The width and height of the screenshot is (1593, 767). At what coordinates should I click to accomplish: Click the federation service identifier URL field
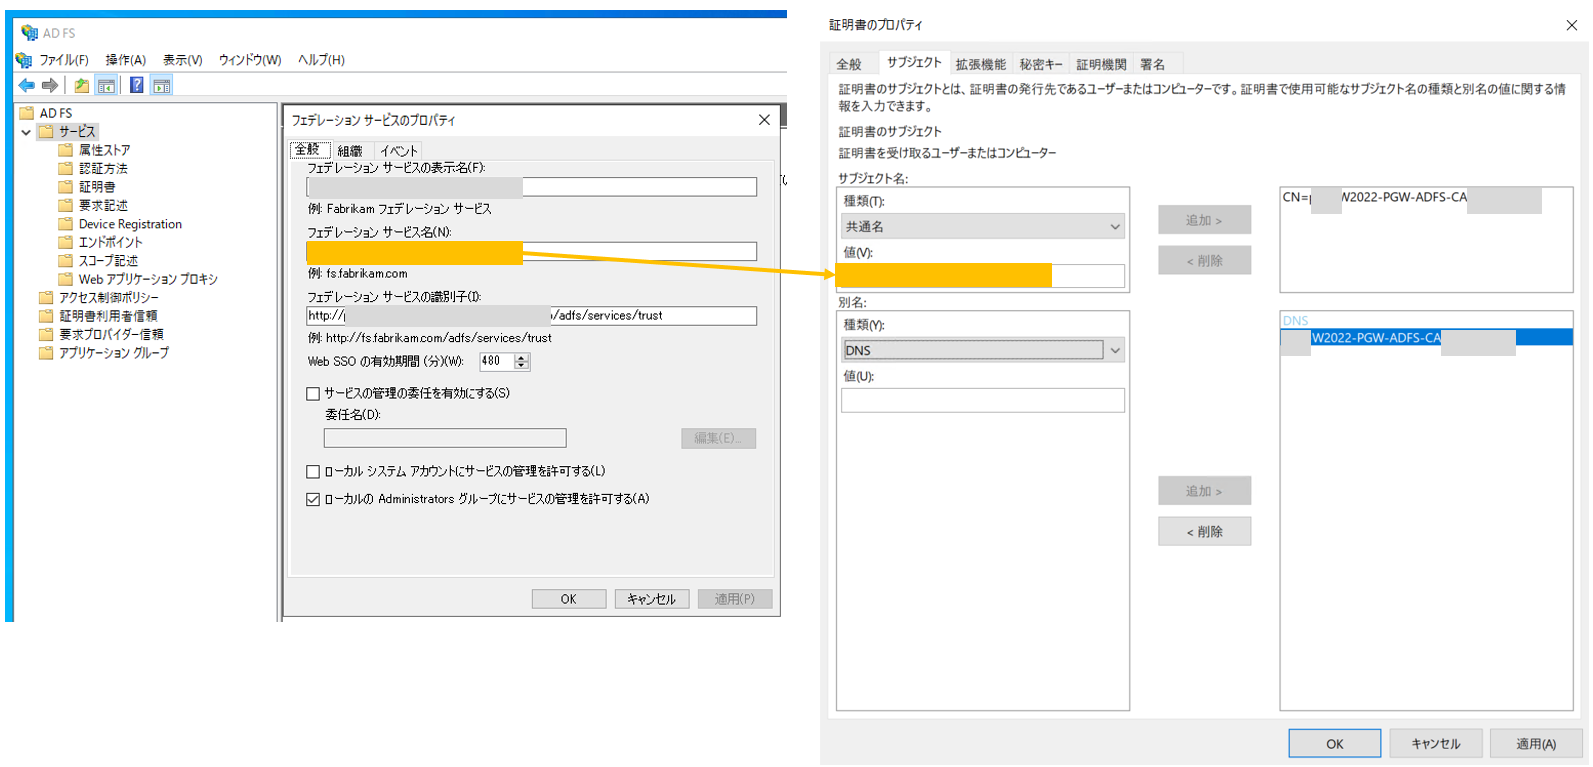pyautogui.click(x=532, y=316)
